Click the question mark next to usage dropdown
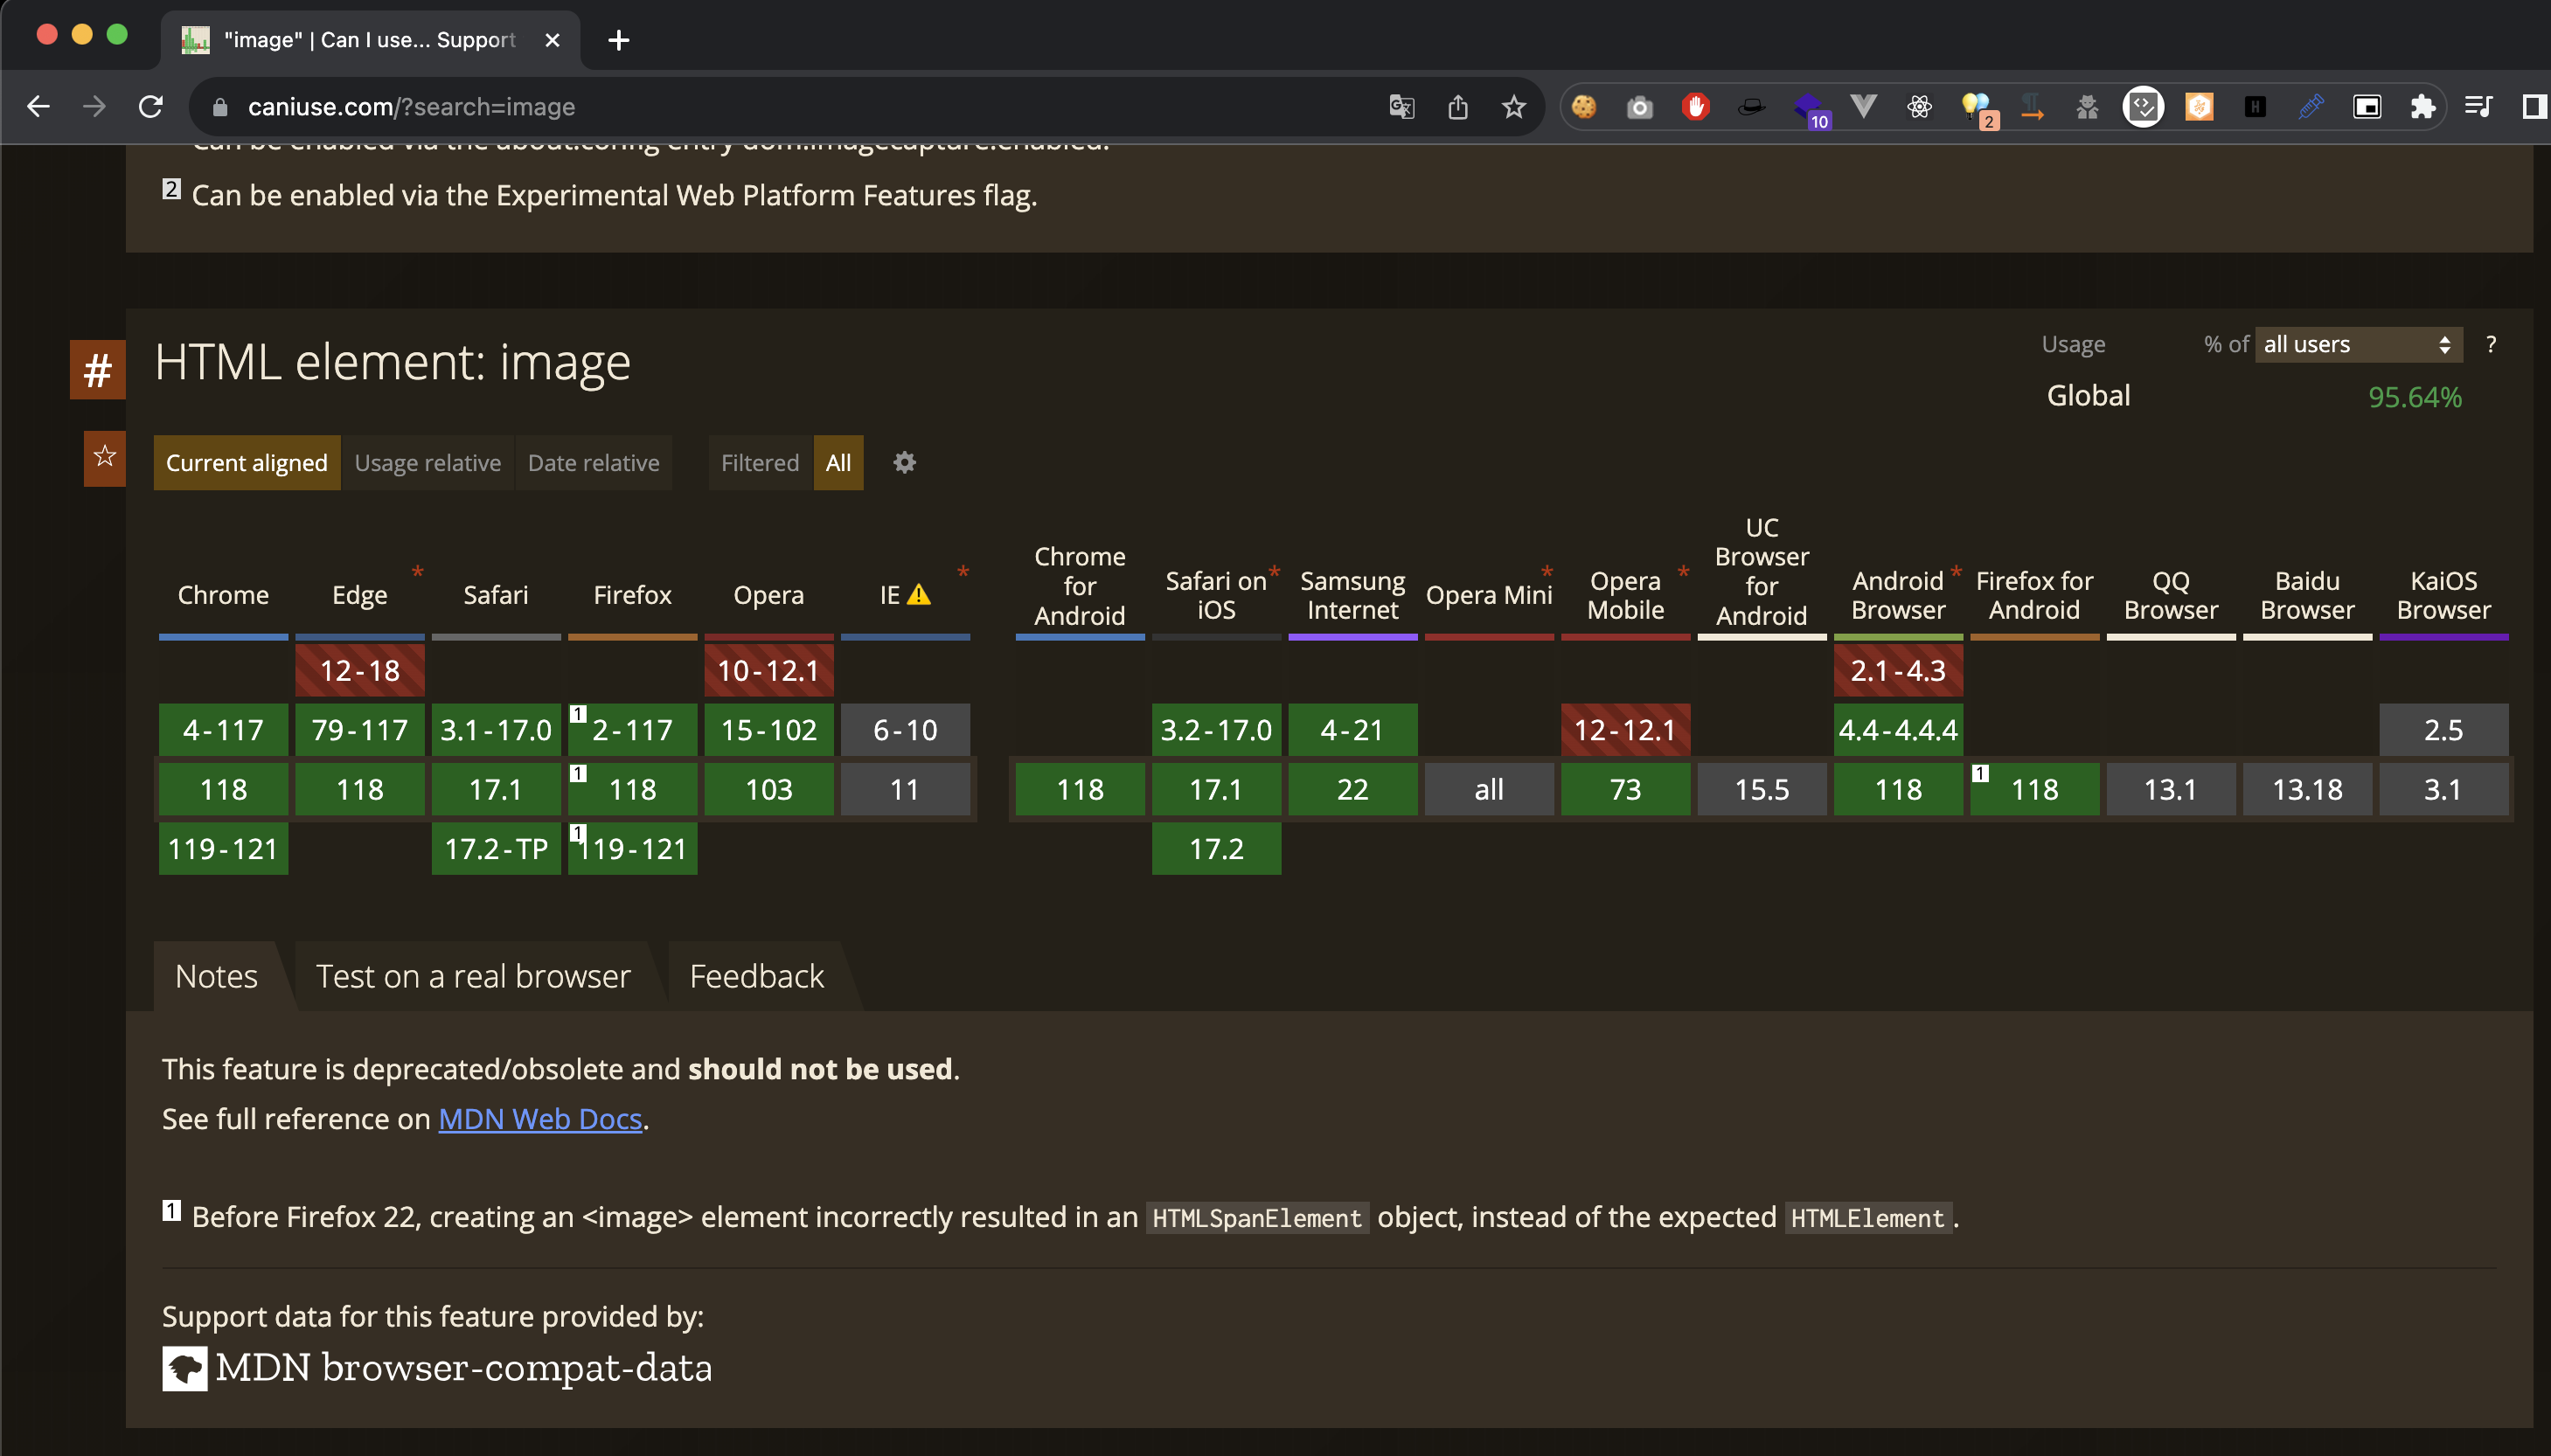The width and height of the screenshot is (2551, 1456). click(2490, 345)
